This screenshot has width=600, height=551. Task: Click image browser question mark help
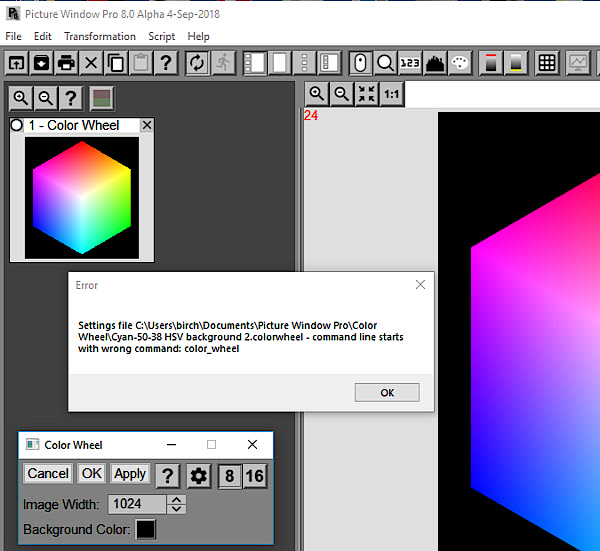[x=70, y=98]
